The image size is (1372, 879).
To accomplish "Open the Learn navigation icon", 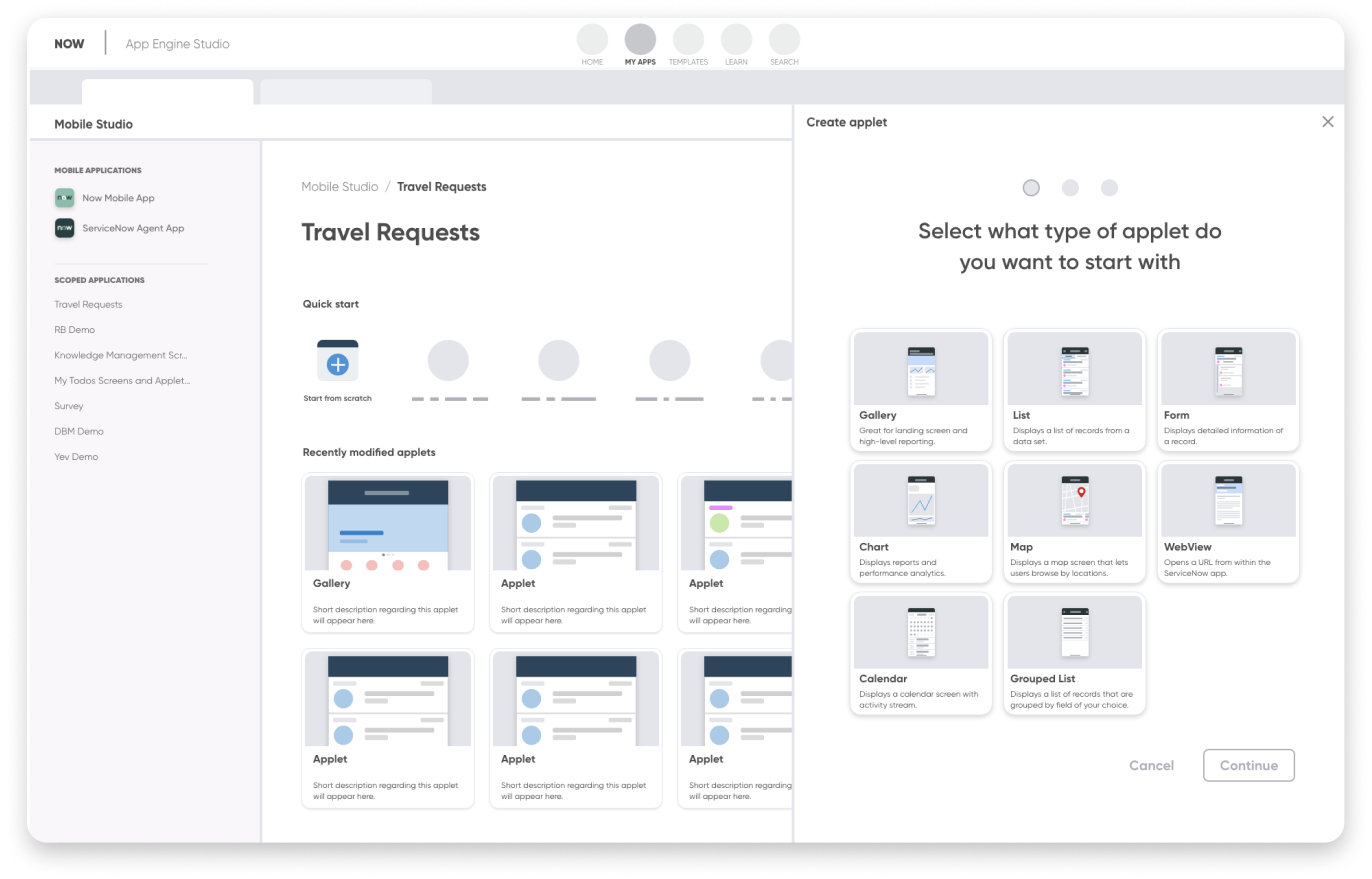I will [x=736, y=40].
